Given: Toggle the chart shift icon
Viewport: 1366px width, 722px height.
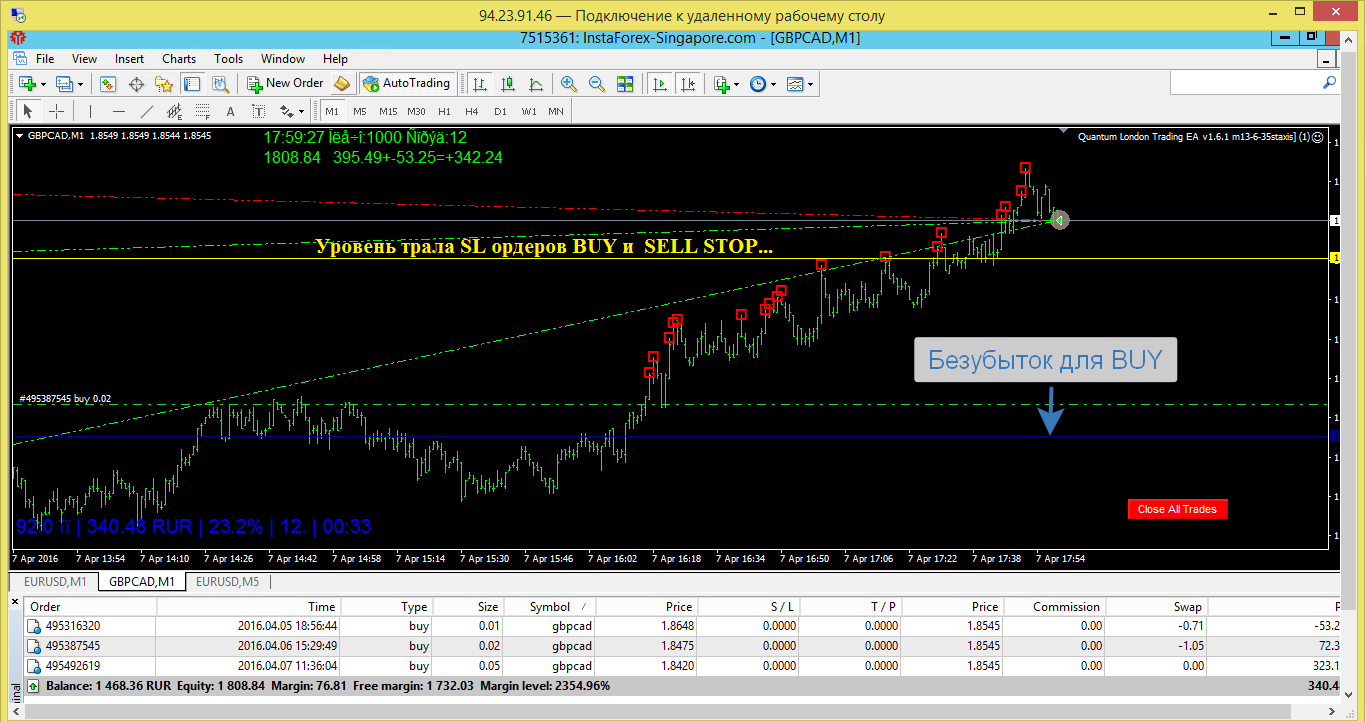Looking at the screenshot, I should (x=687, y=84).
